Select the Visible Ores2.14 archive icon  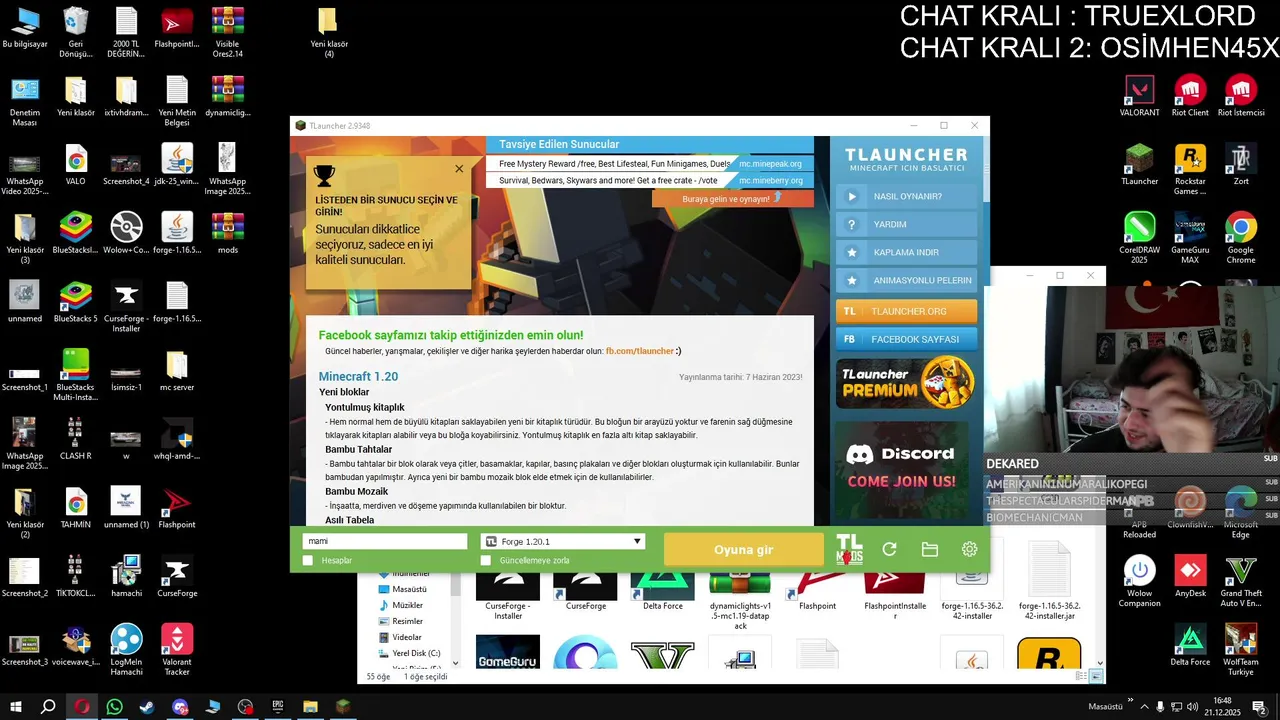point(228,33)
